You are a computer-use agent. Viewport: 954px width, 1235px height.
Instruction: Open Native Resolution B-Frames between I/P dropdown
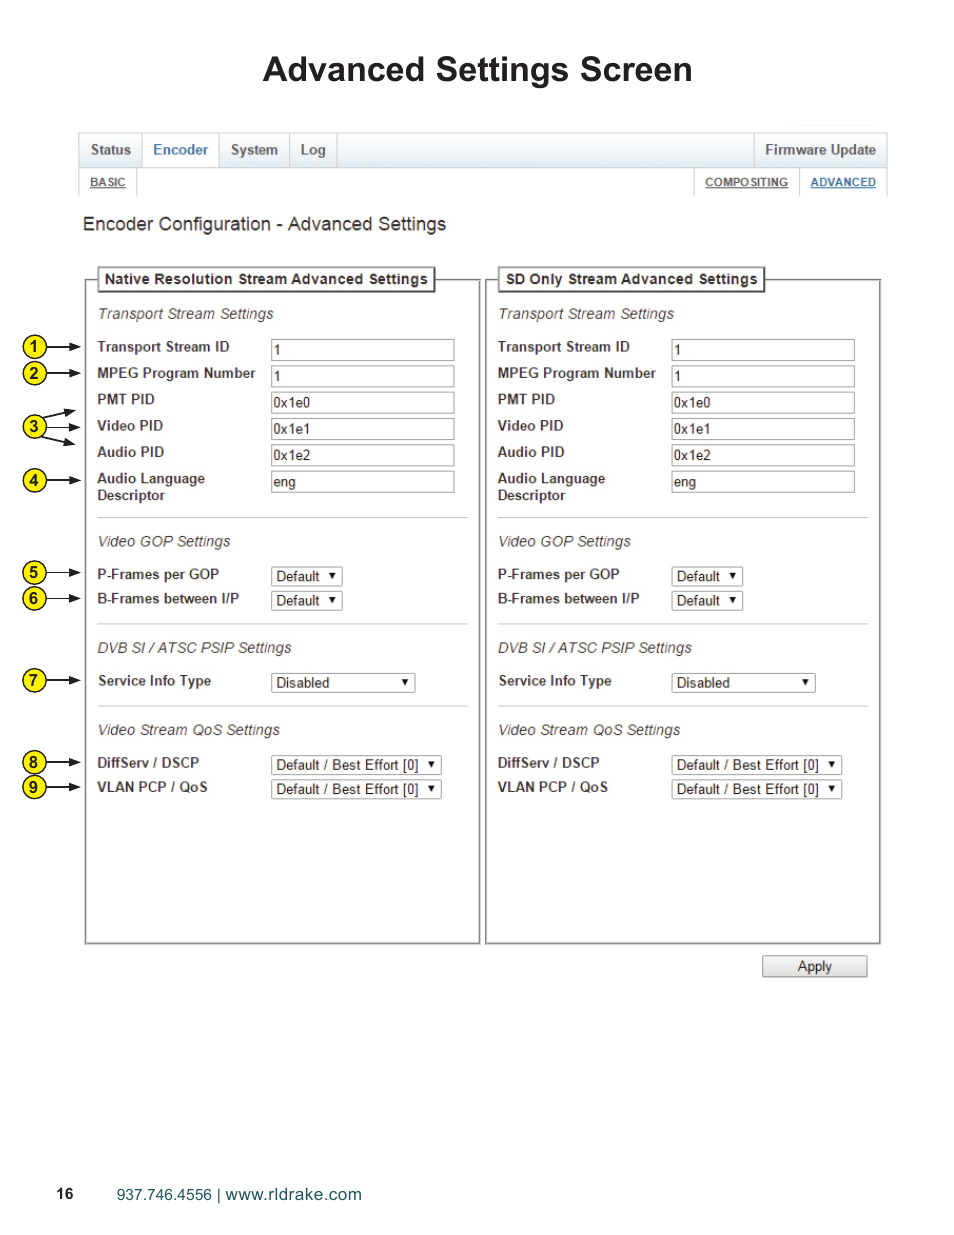click(x=306, y=600)
